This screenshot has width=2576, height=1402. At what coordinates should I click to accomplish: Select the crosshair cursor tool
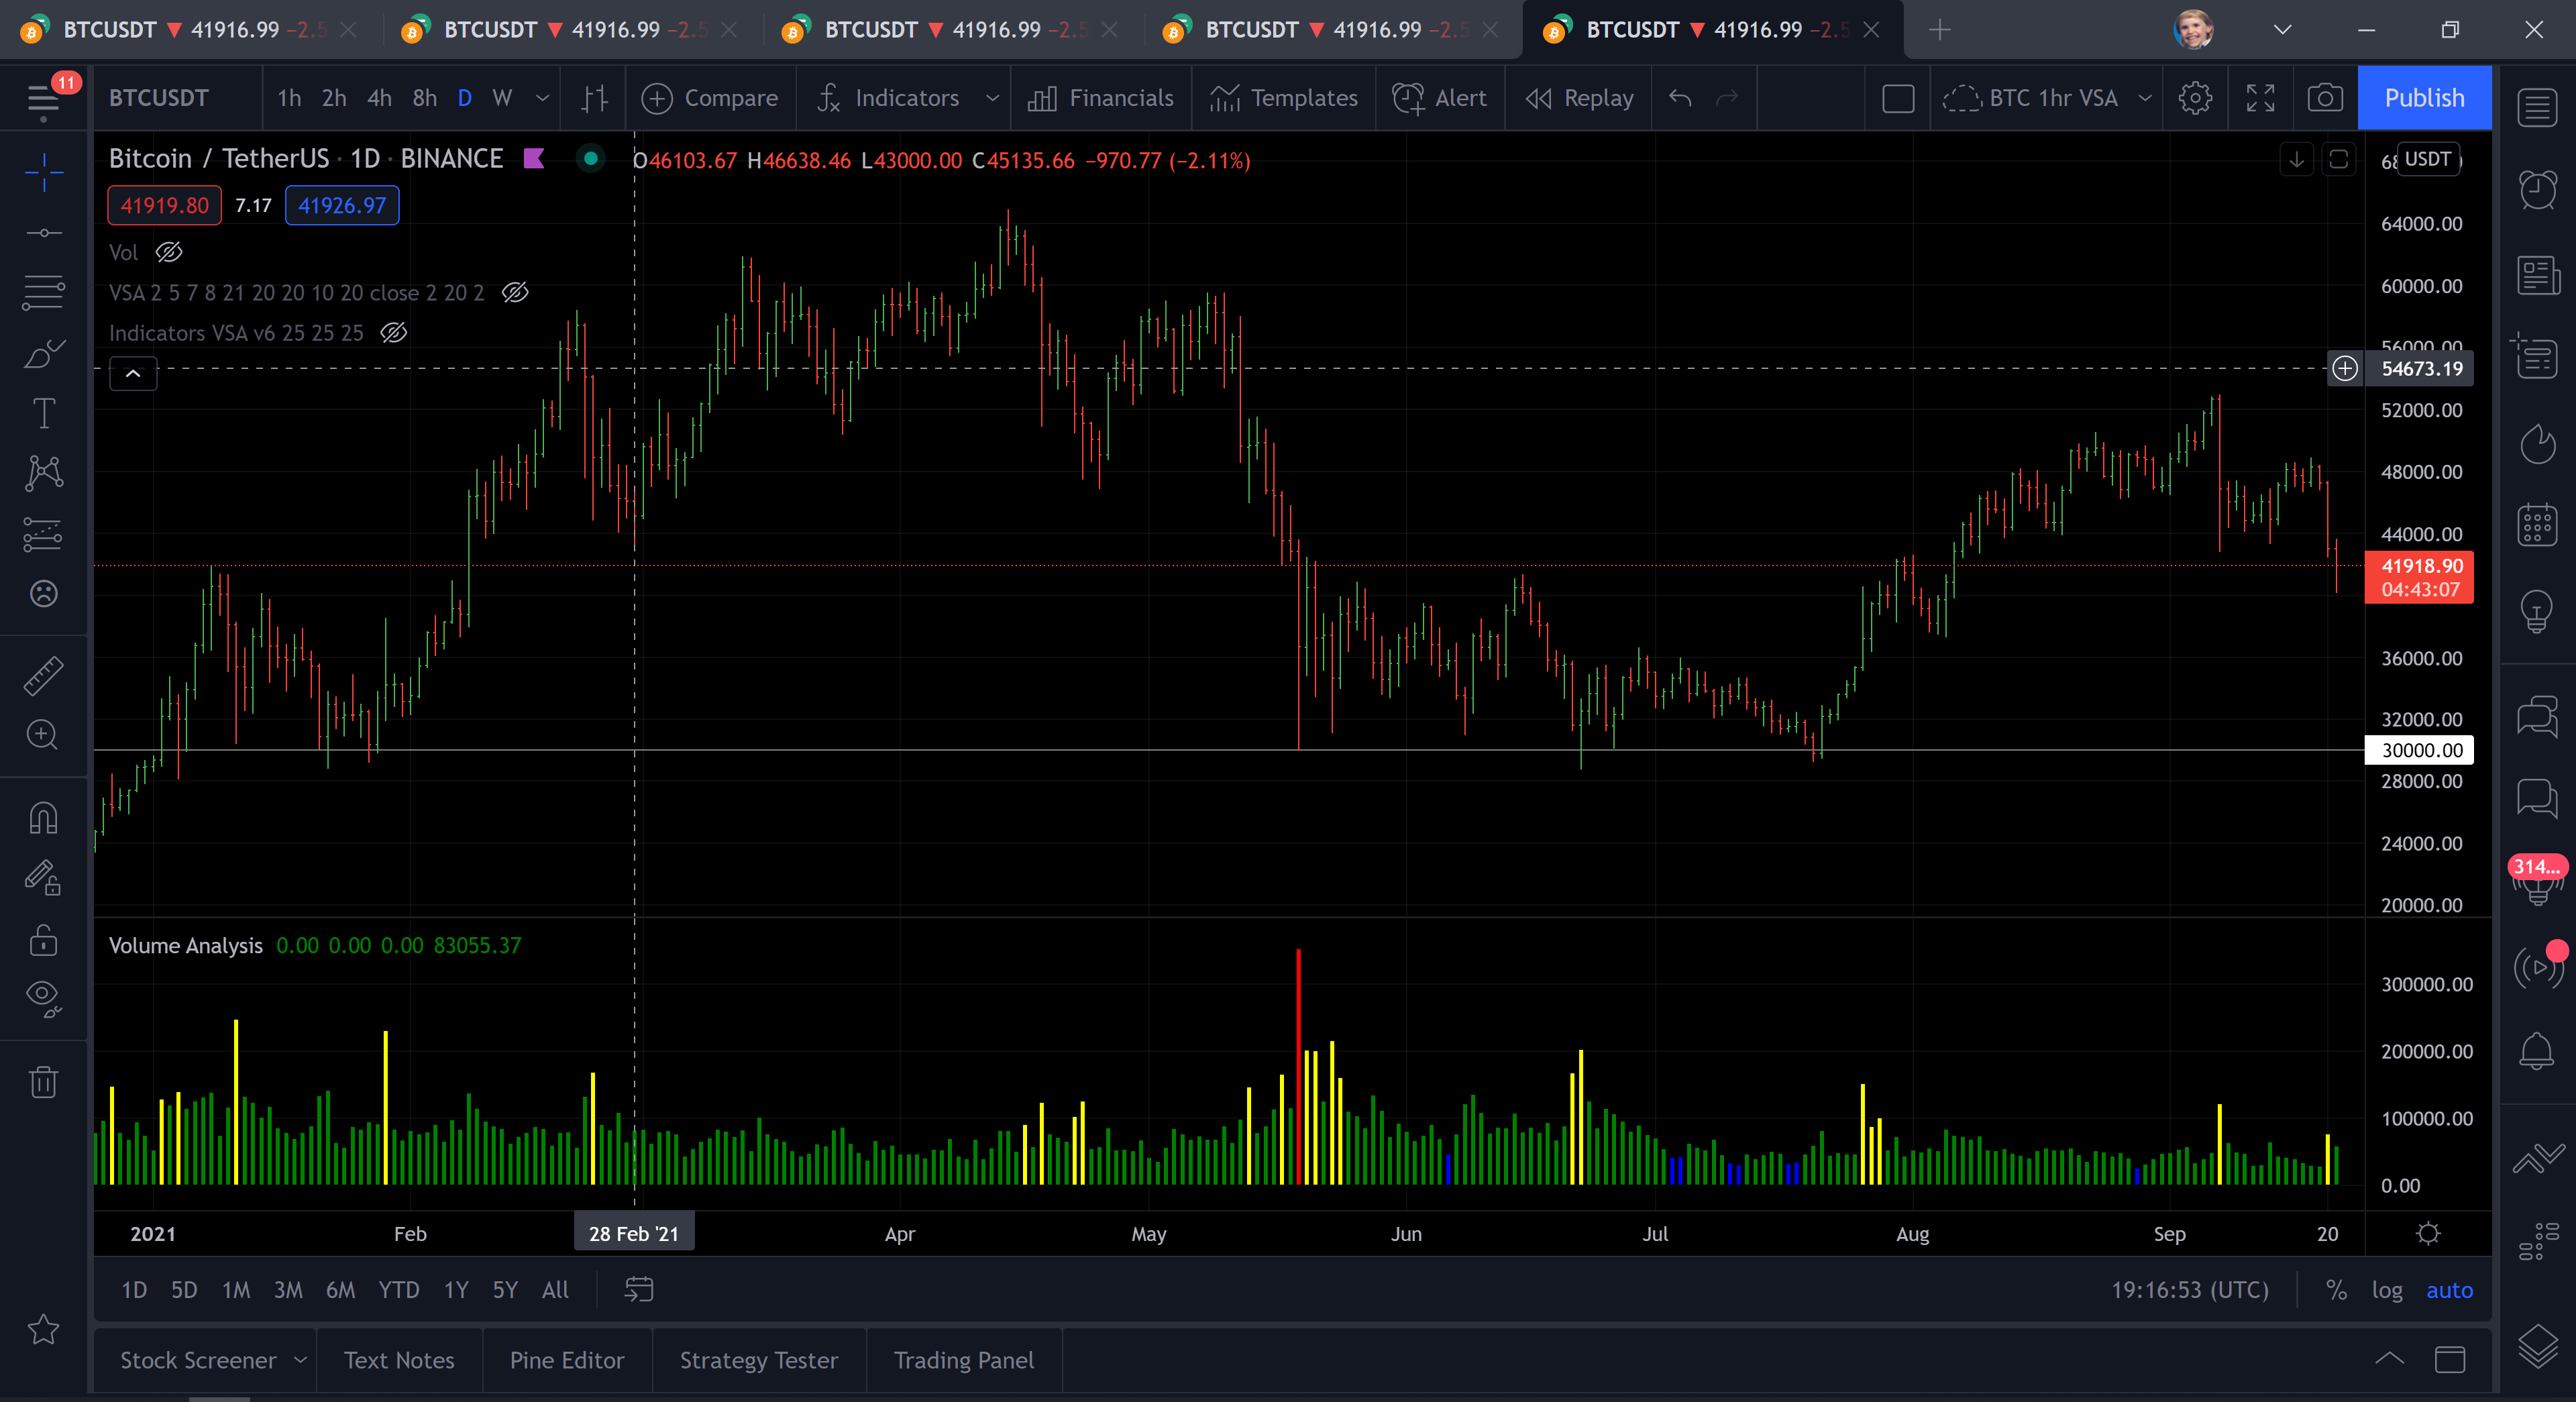(43, 173)
